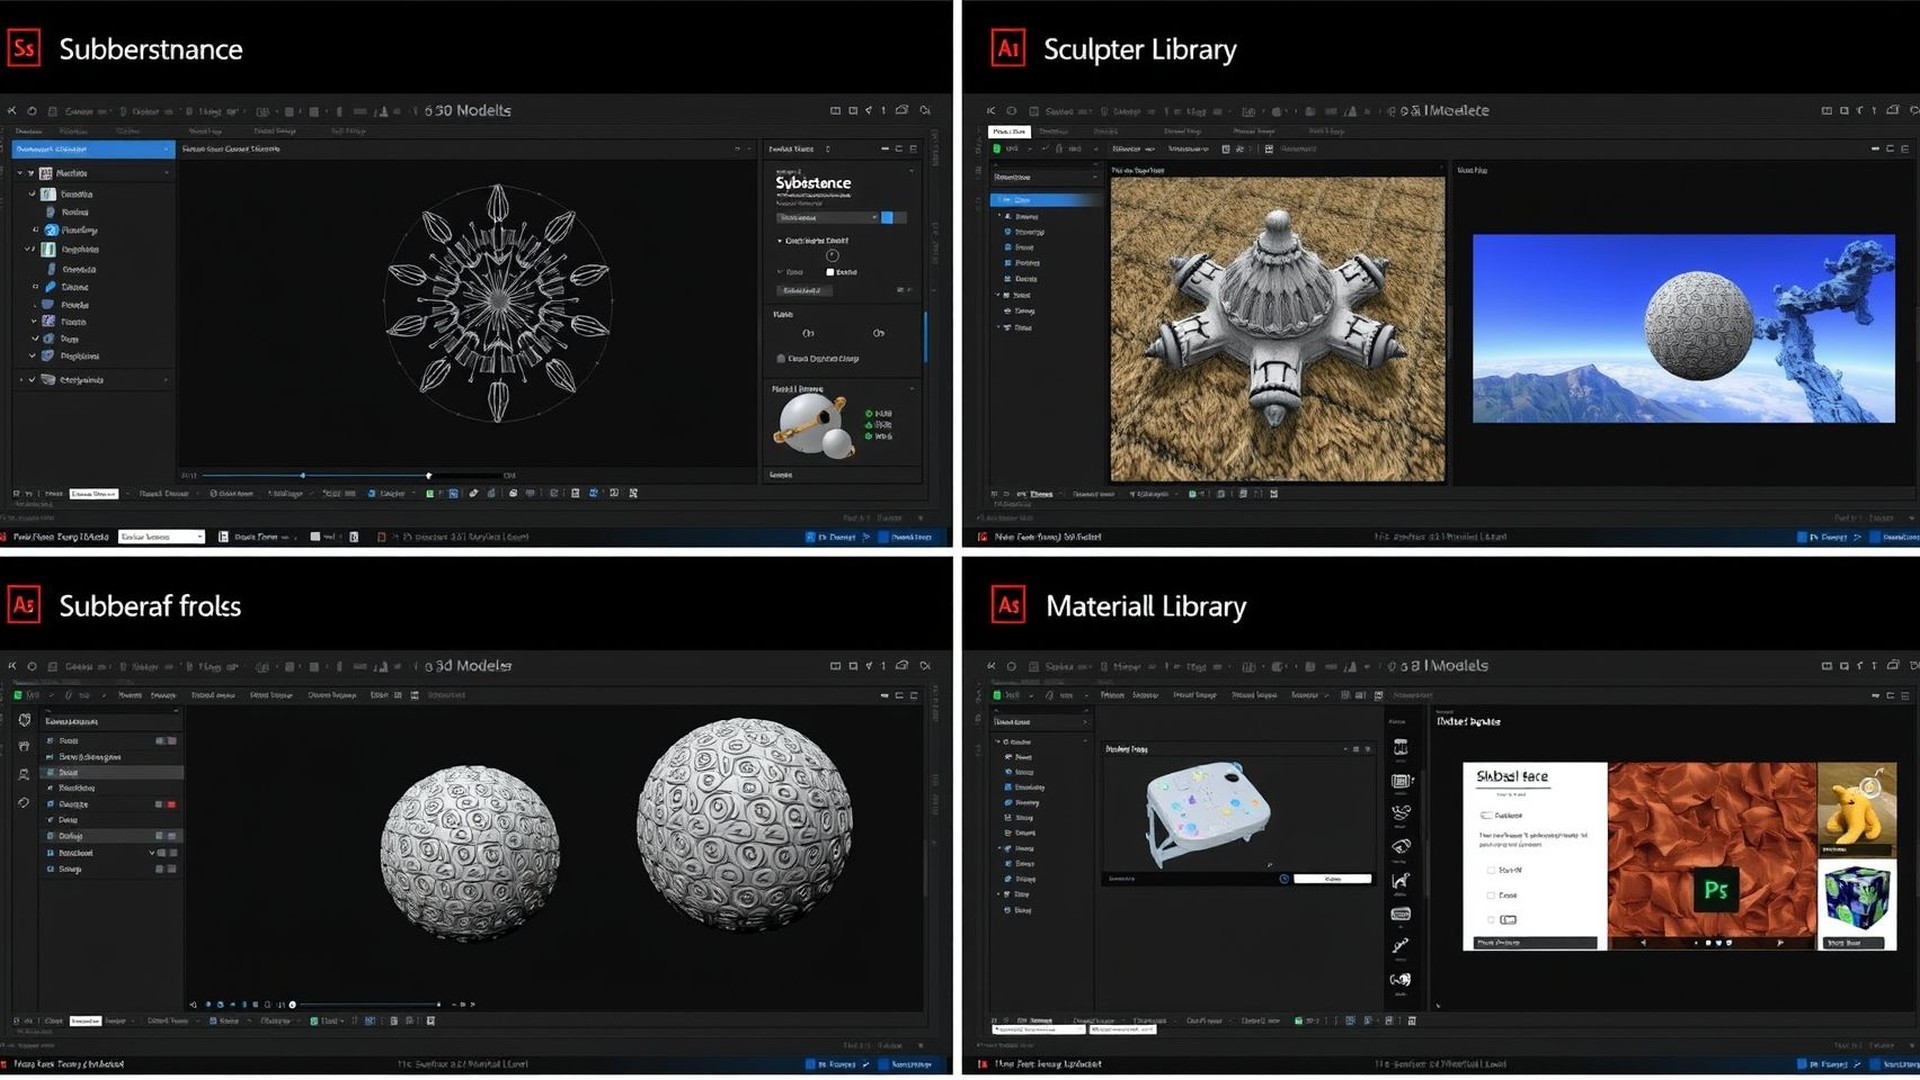Toggle the checkbox beside the material name in sidebar
The width and height of the screenshot is (1920, 1080).
(33, 195)
